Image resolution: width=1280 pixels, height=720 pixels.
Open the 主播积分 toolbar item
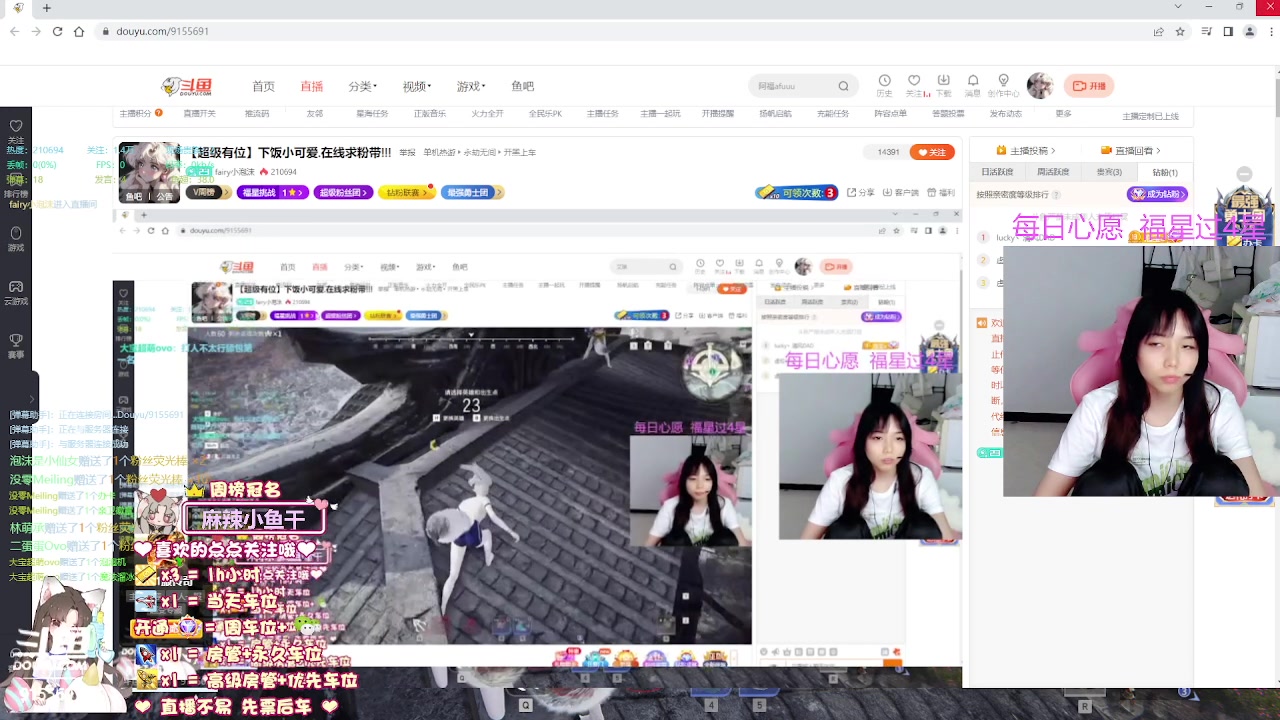pyautogui.click(x=135, y=114)
